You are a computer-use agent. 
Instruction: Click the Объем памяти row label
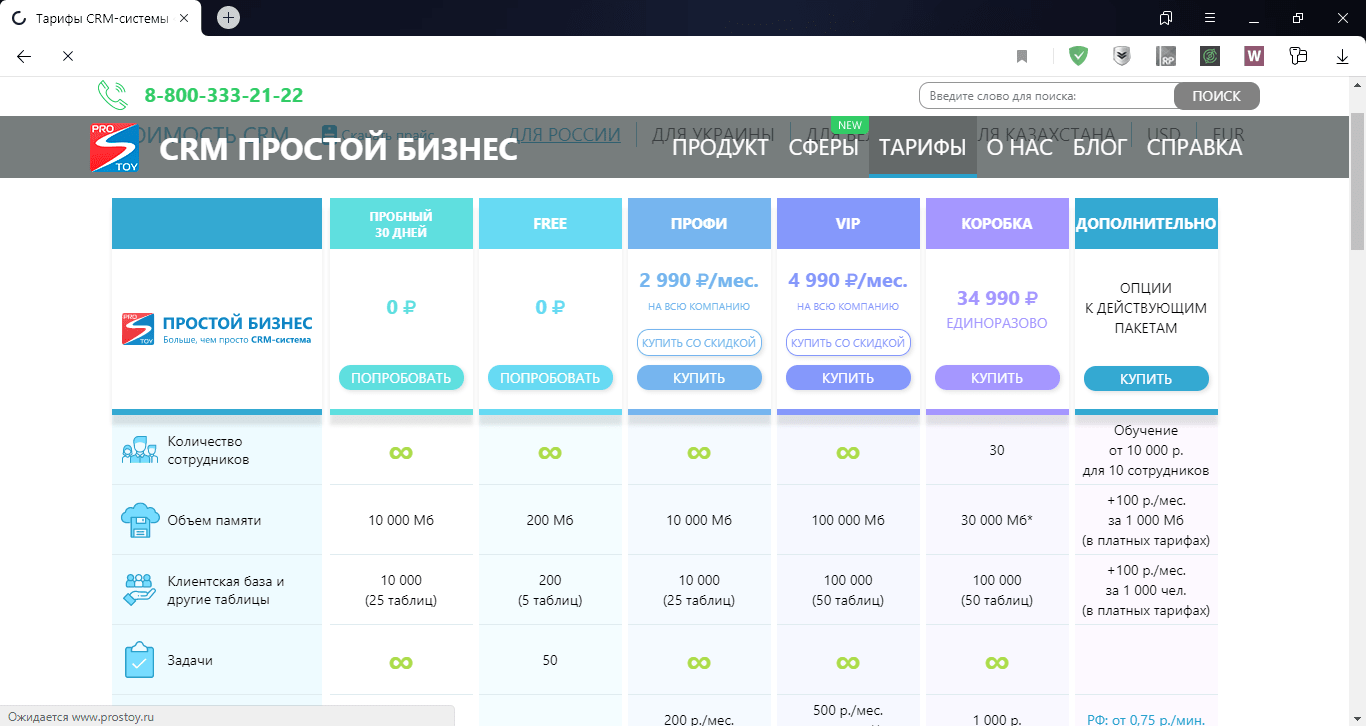click(x=214, y=520)
